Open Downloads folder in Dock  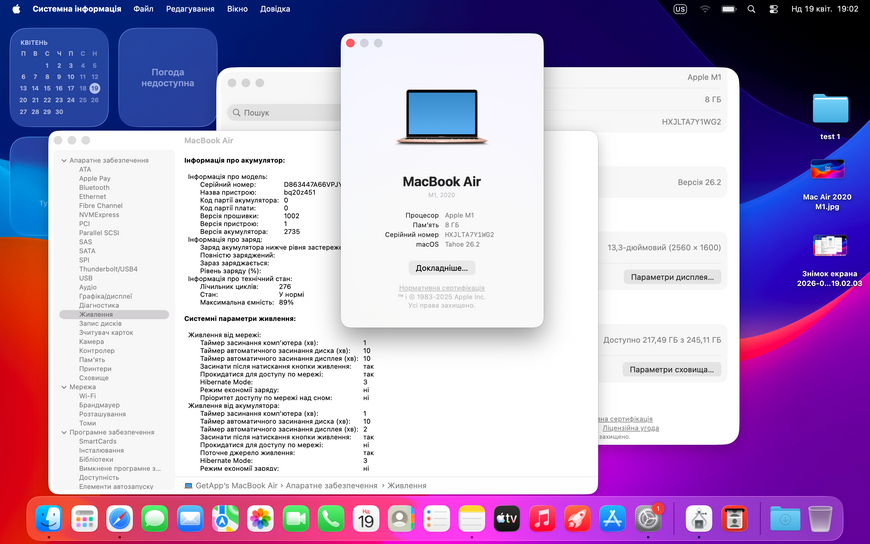(x=785, y=520)
